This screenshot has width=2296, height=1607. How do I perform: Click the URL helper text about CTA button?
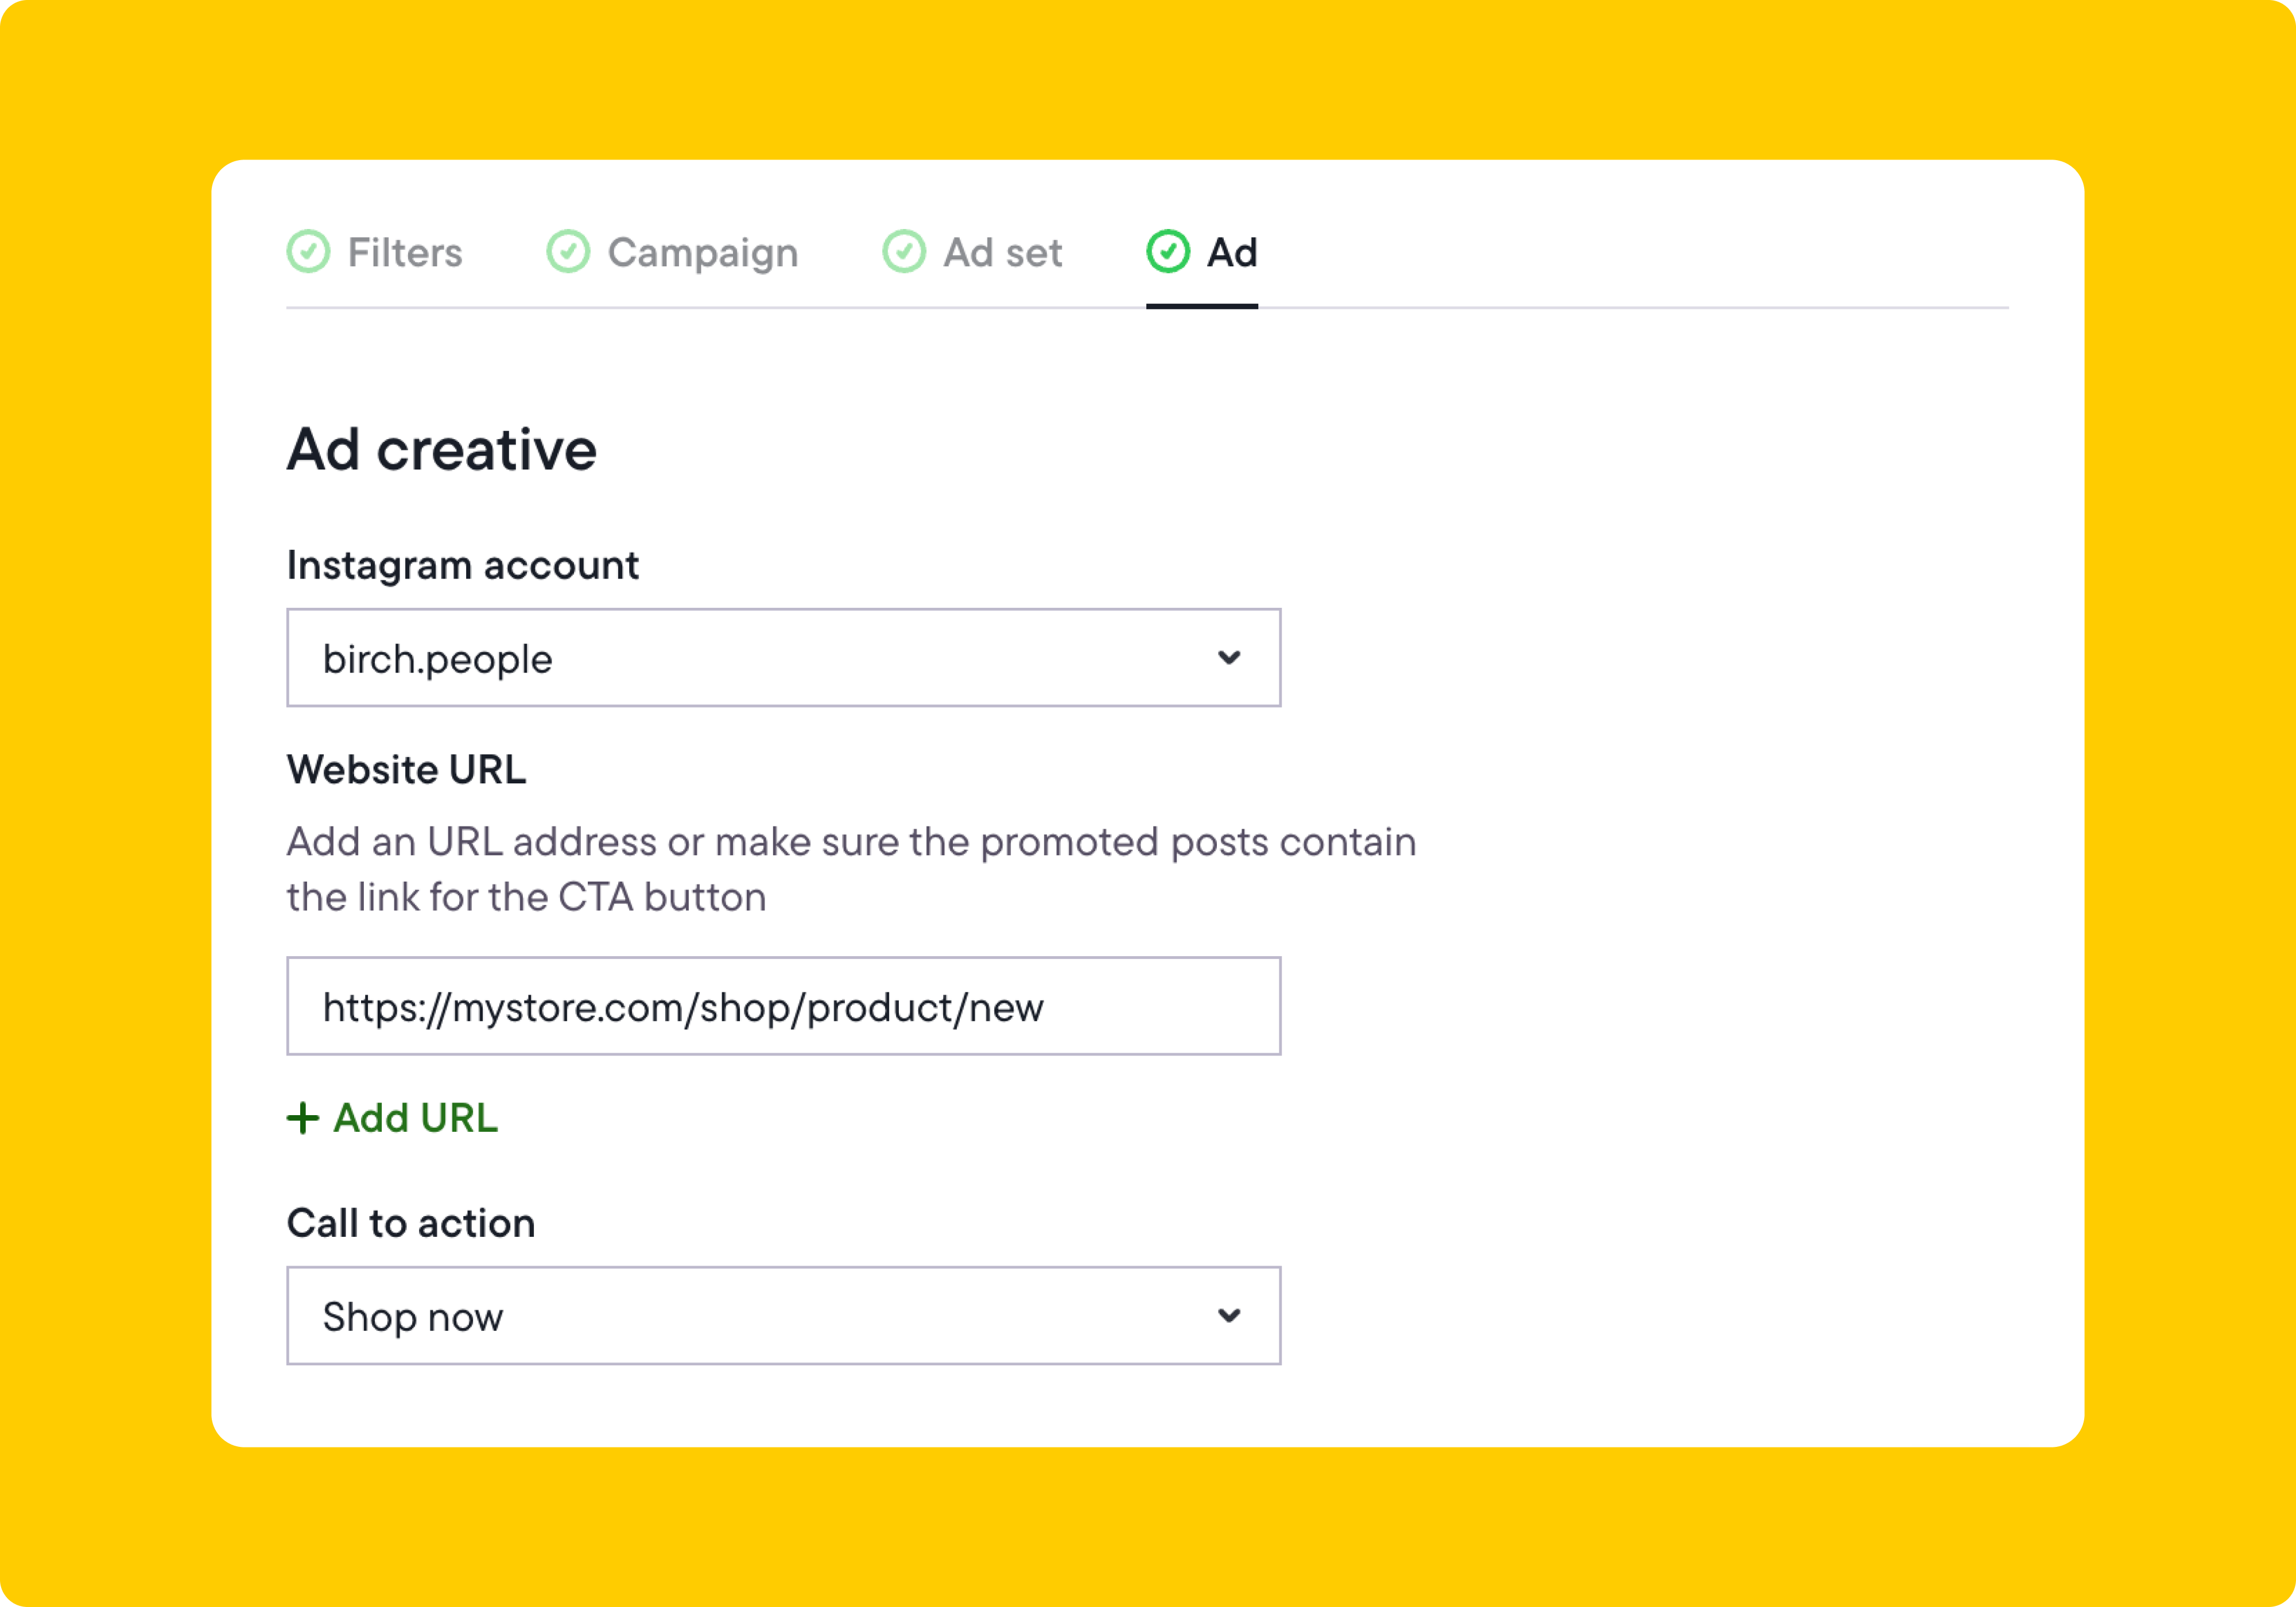852,870
